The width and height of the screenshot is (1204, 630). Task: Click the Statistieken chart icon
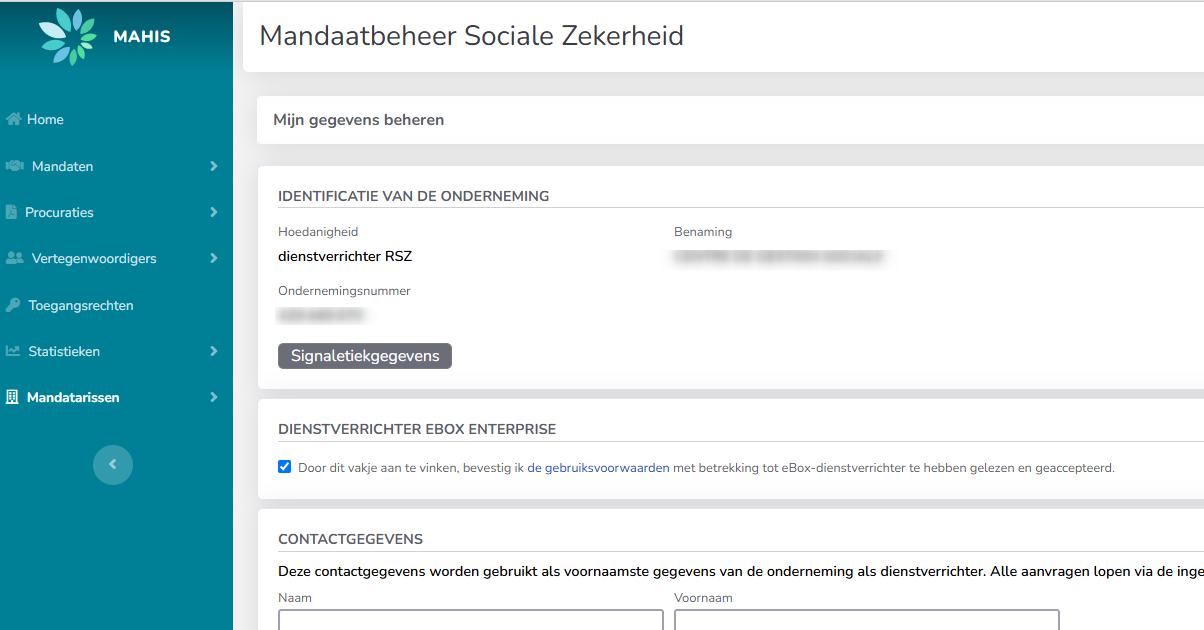pyautogui.click(x=13, y=351)
